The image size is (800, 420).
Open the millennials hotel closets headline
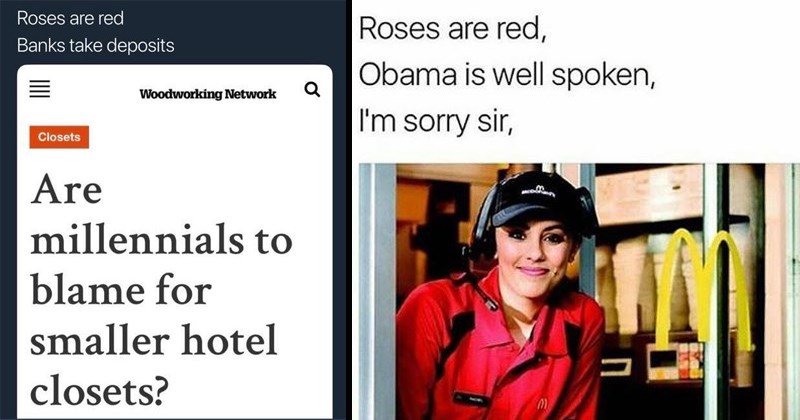[x=161, y=290]
